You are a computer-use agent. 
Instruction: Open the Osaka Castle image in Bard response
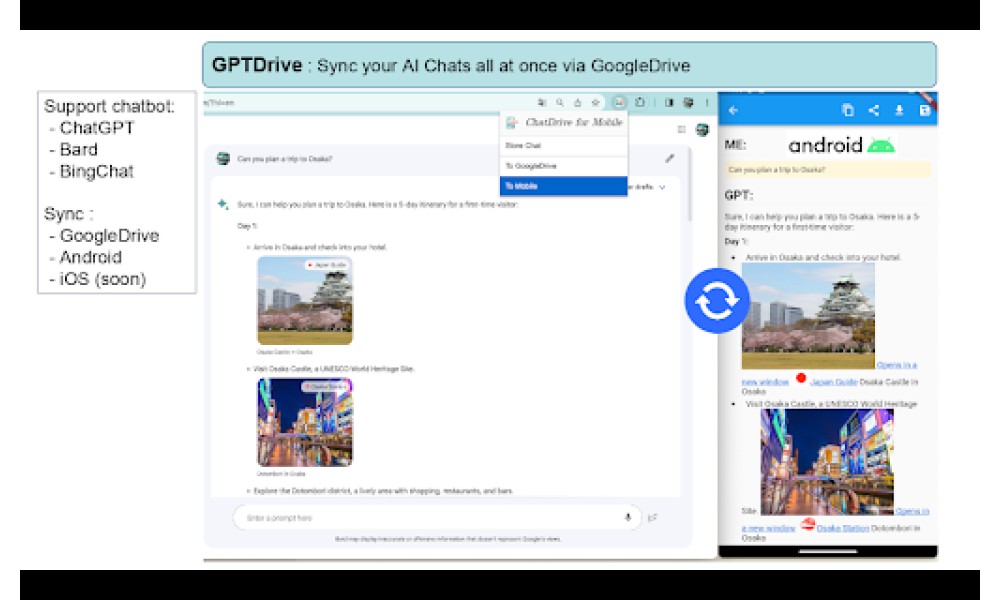pos(305,300)
